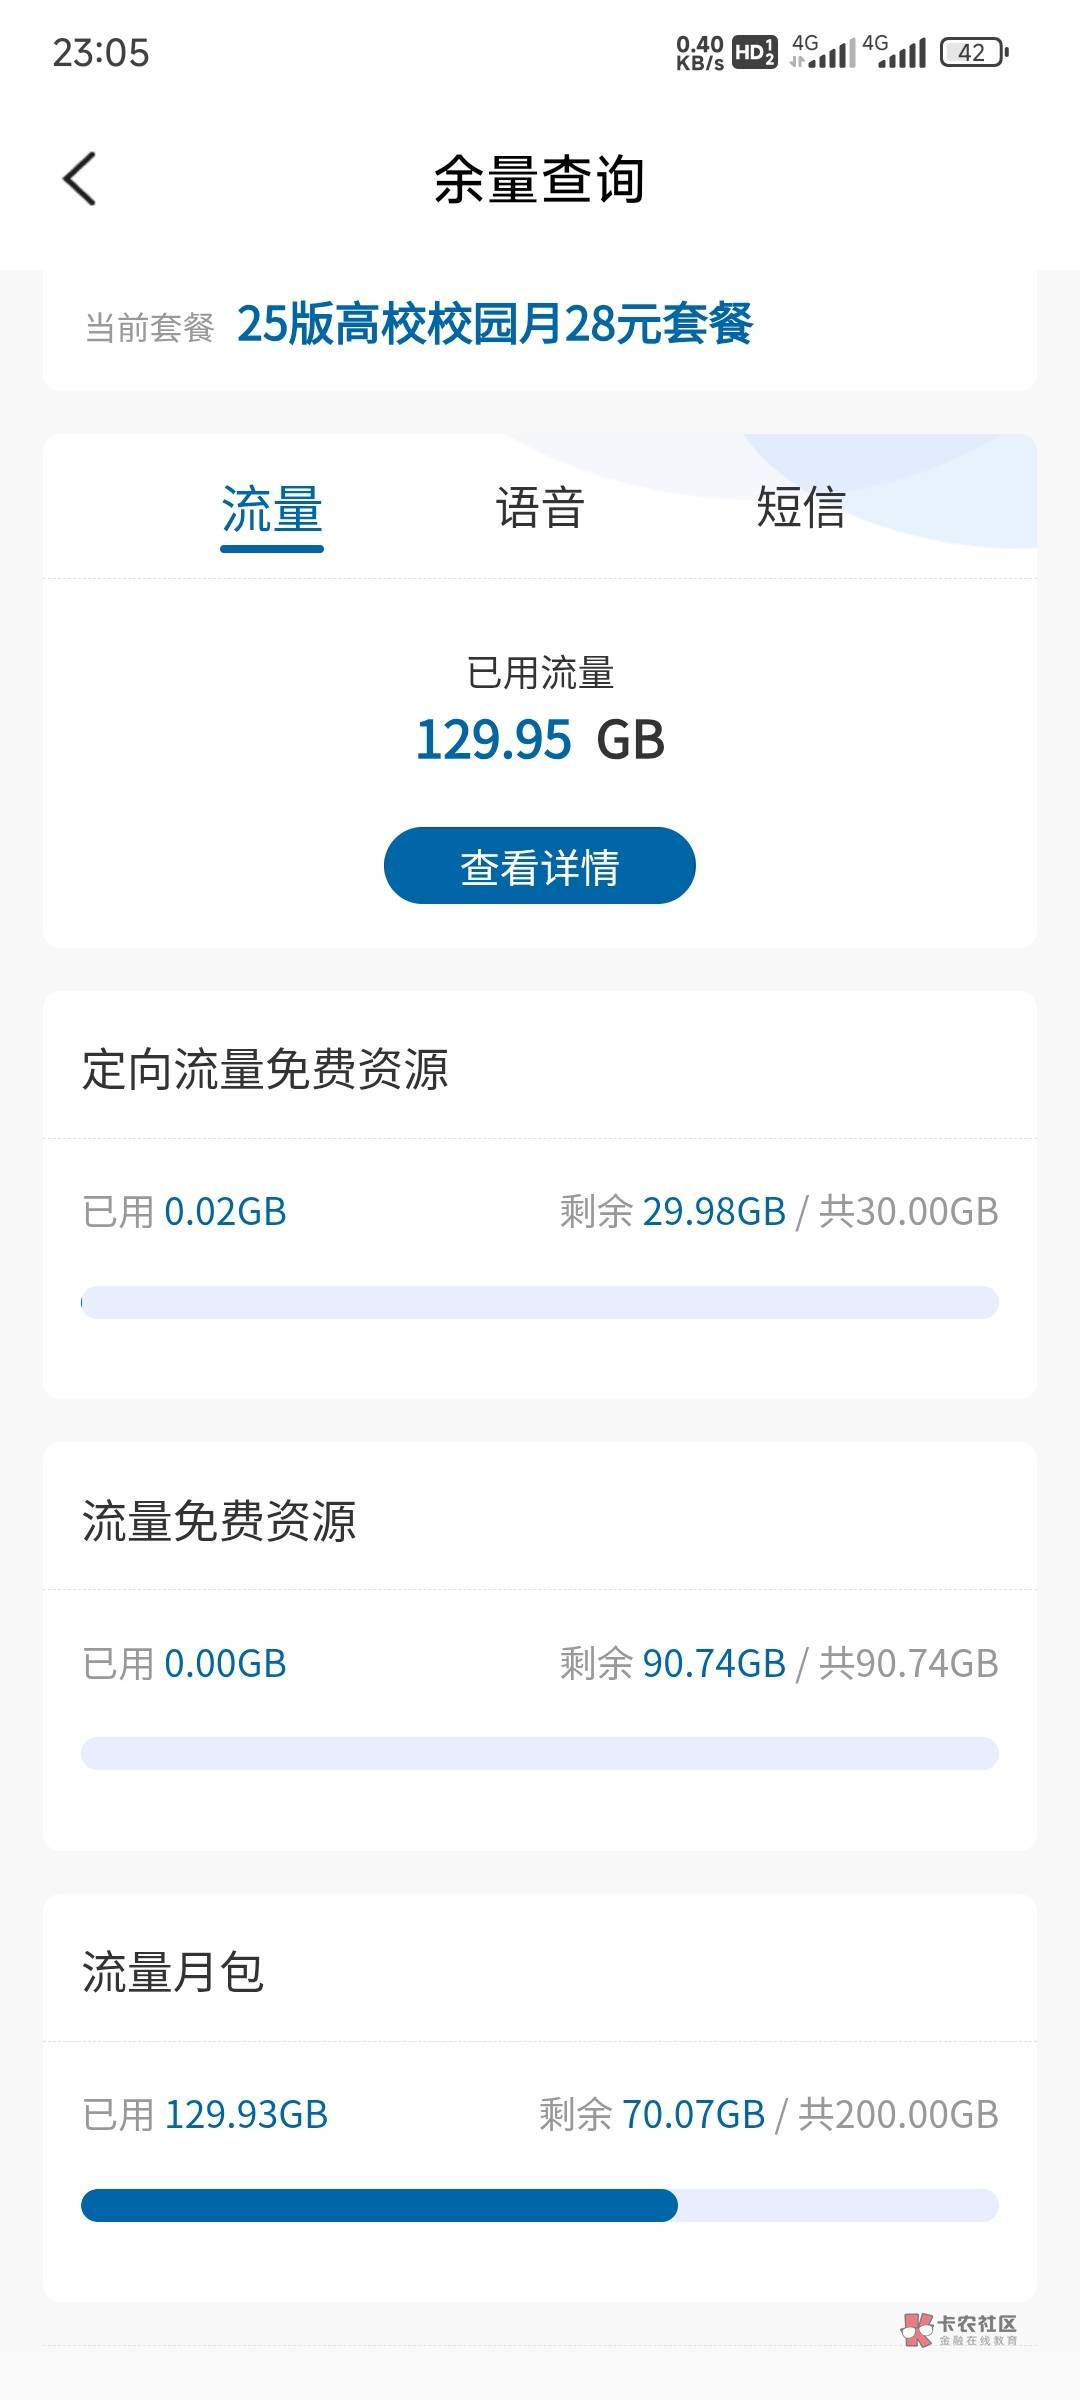Tap the 23:05 clock in status bar
This screenshot has height=2400, width=1080.
pos(101,53)
